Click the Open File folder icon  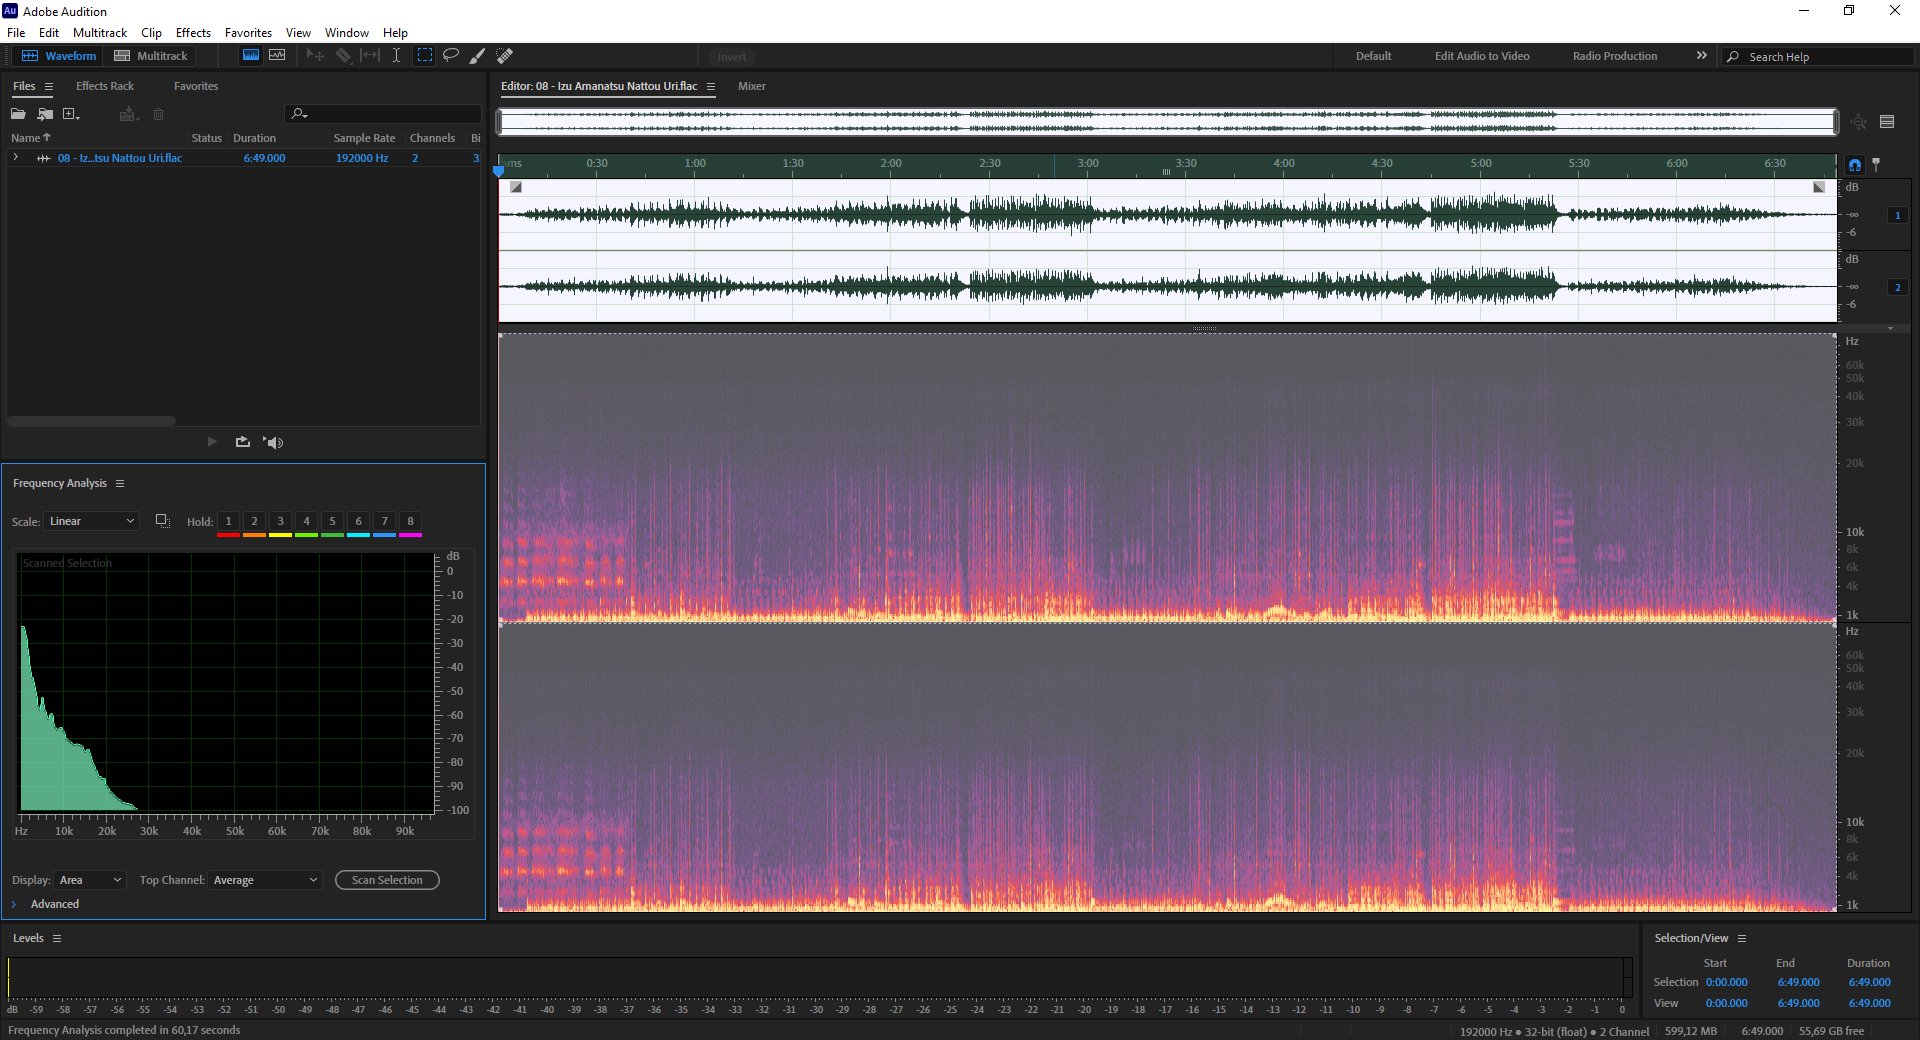18,114
